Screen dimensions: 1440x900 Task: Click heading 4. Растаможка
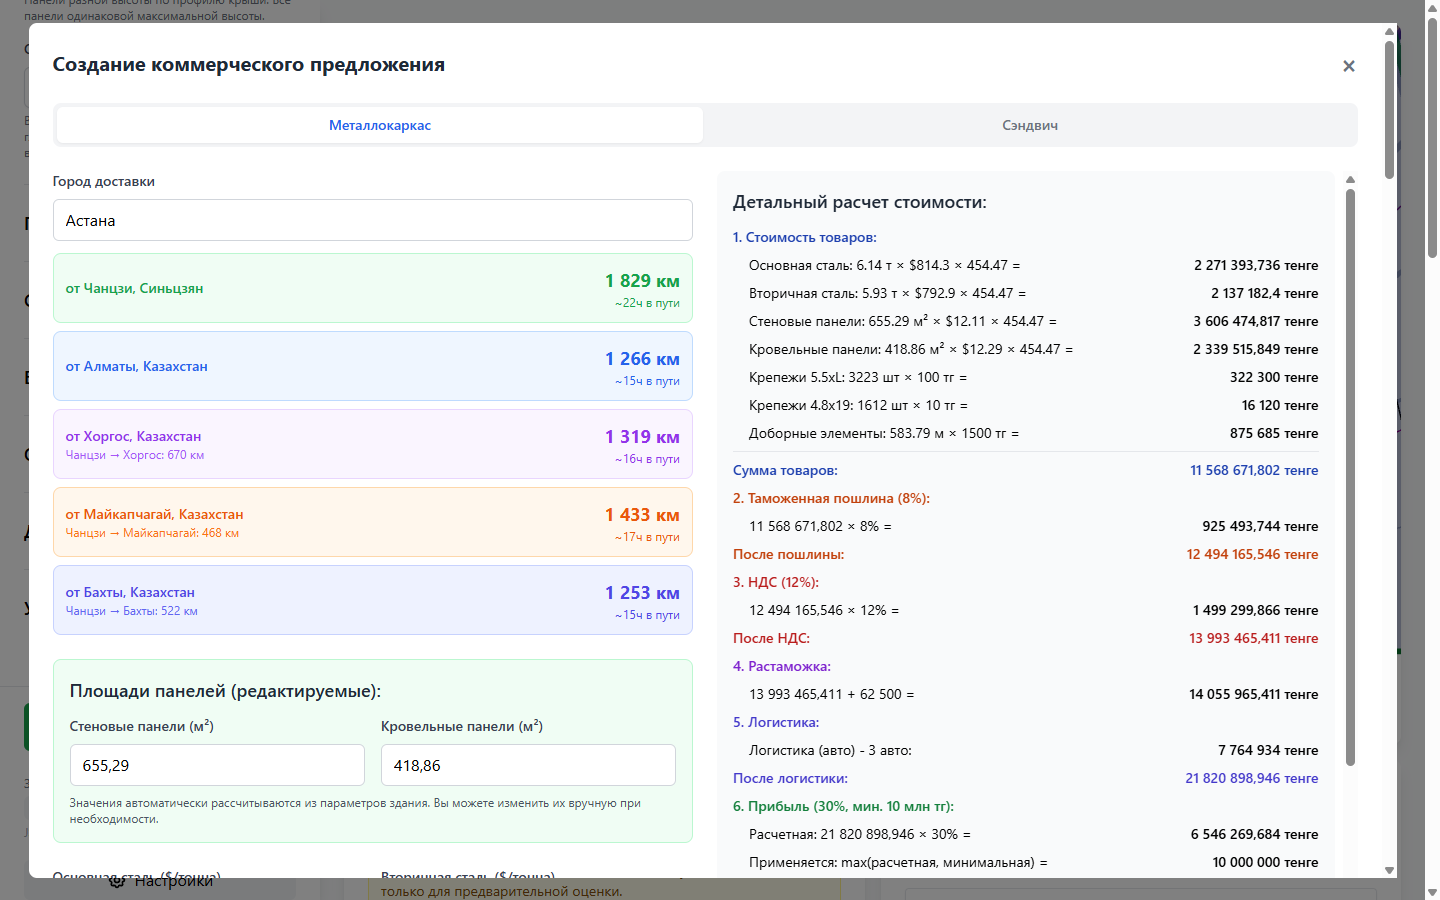[x=781, y=666]
